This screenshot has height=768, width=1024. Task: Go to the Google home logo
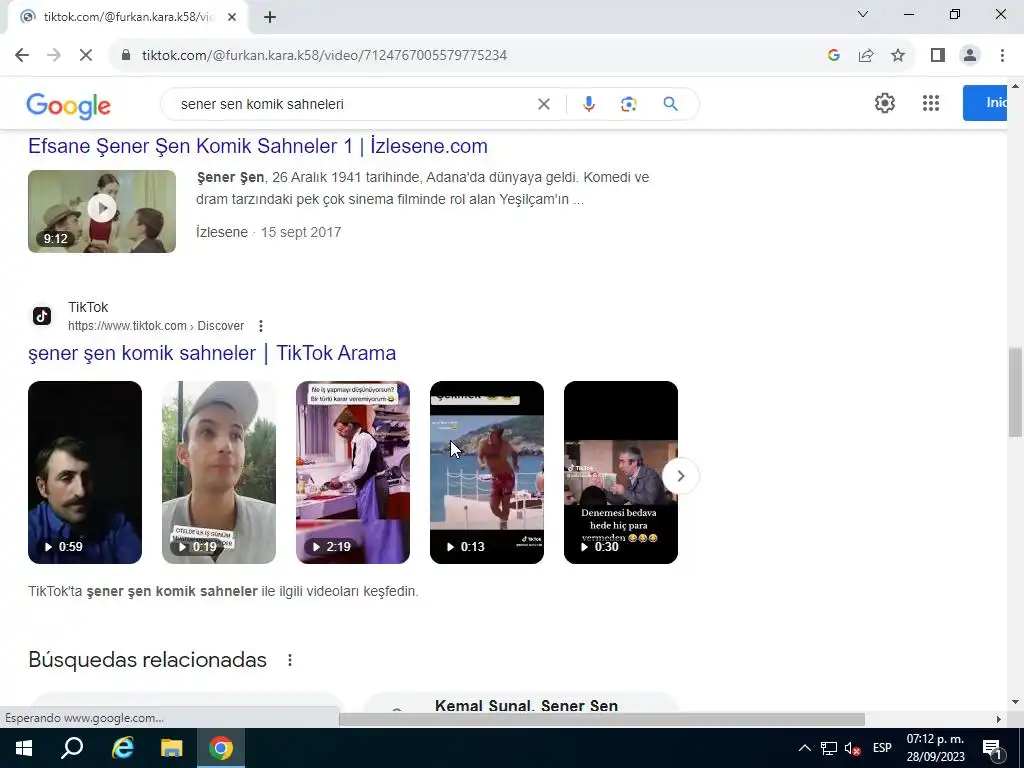click(x=69, y=105)
